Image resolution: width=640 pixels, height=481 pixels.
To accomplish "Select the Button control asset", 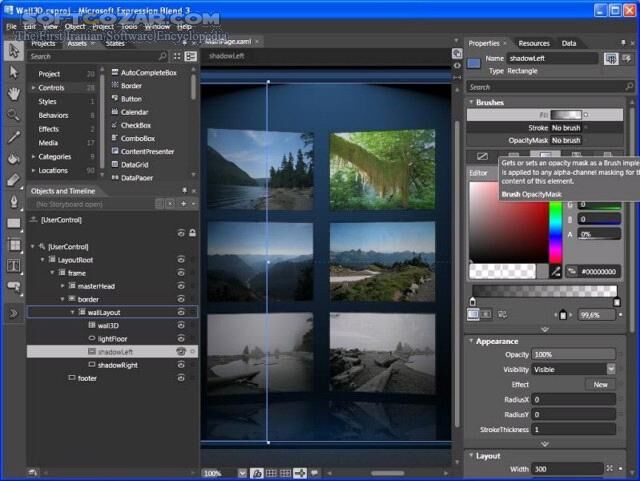I will pyautogui.click(x=131, y=99).
